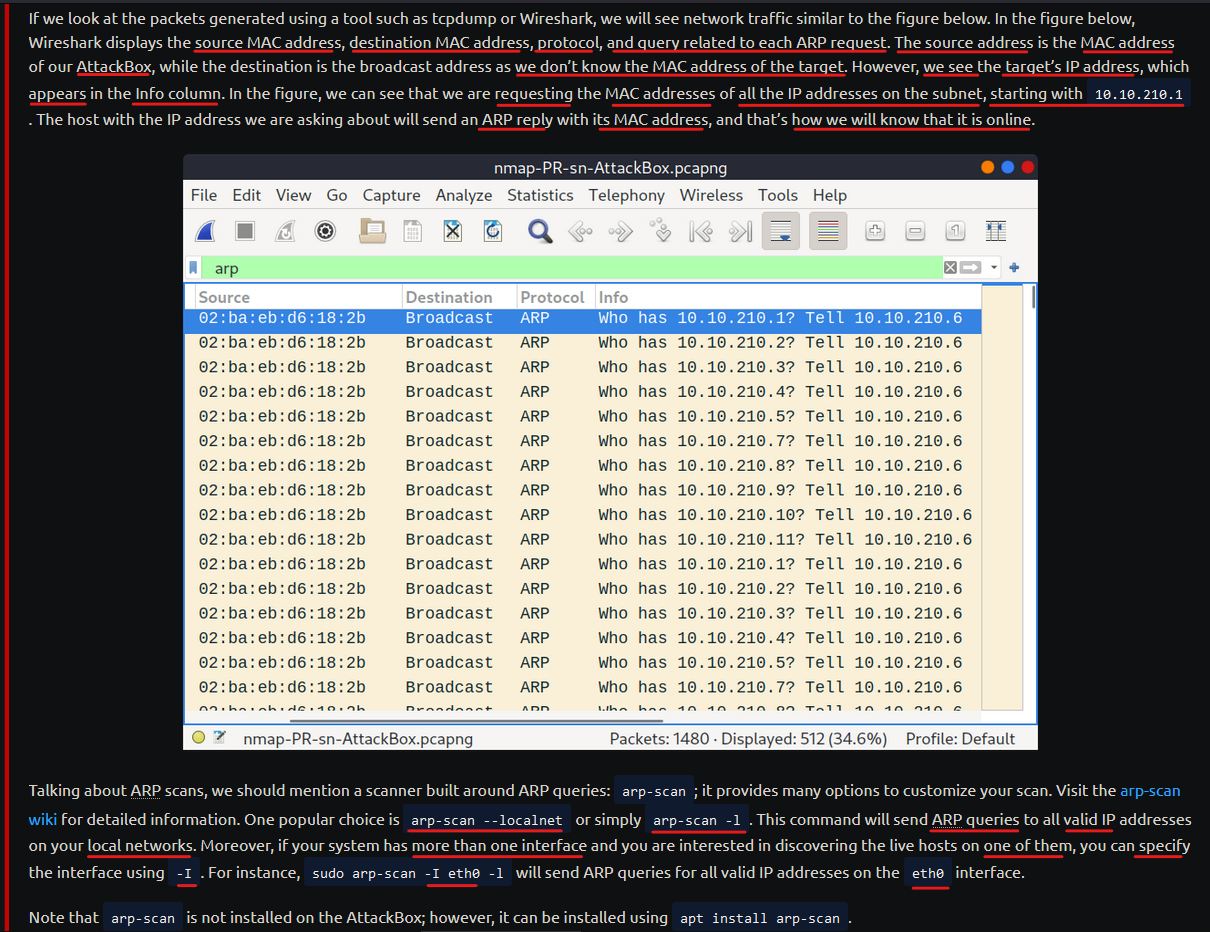Open Capture Options gear icon
1210x932 pixels.
[325, 232]
